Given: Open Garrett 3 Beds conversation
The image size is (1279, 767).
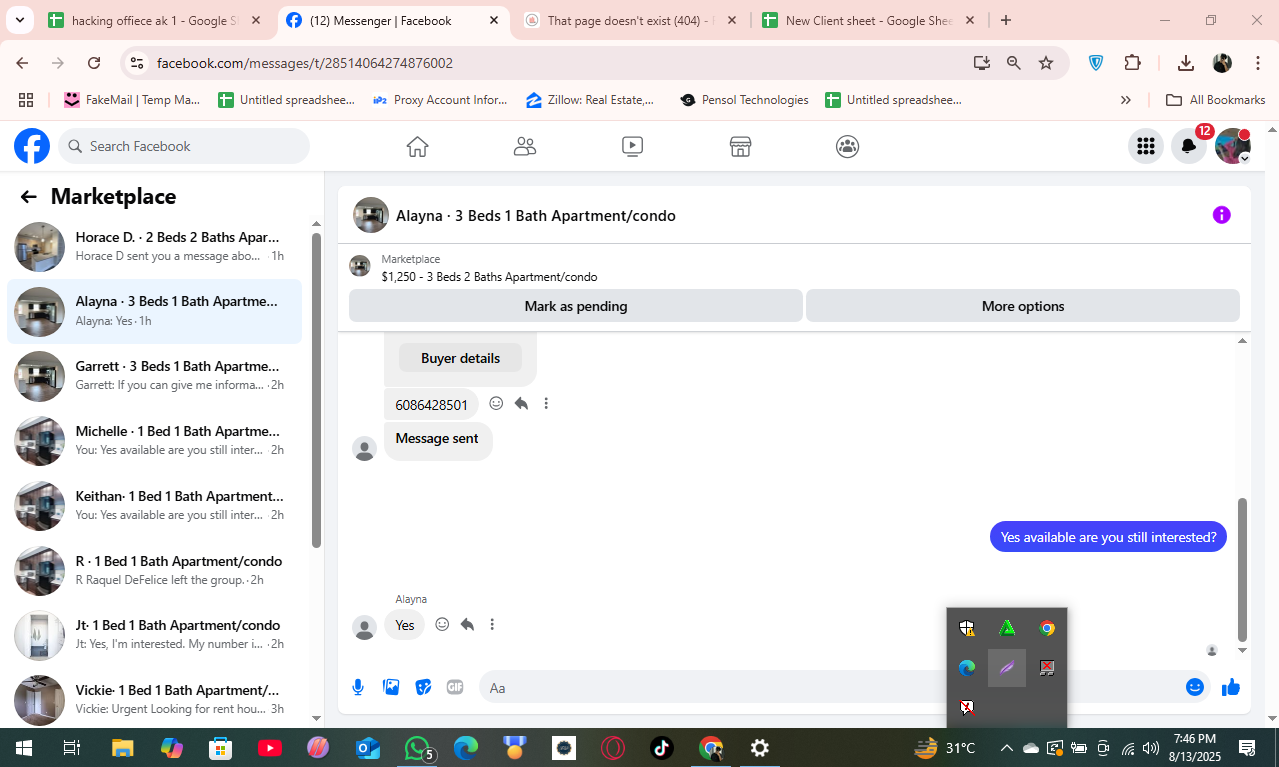Looking at the screenshot, I should click(154, 376).
